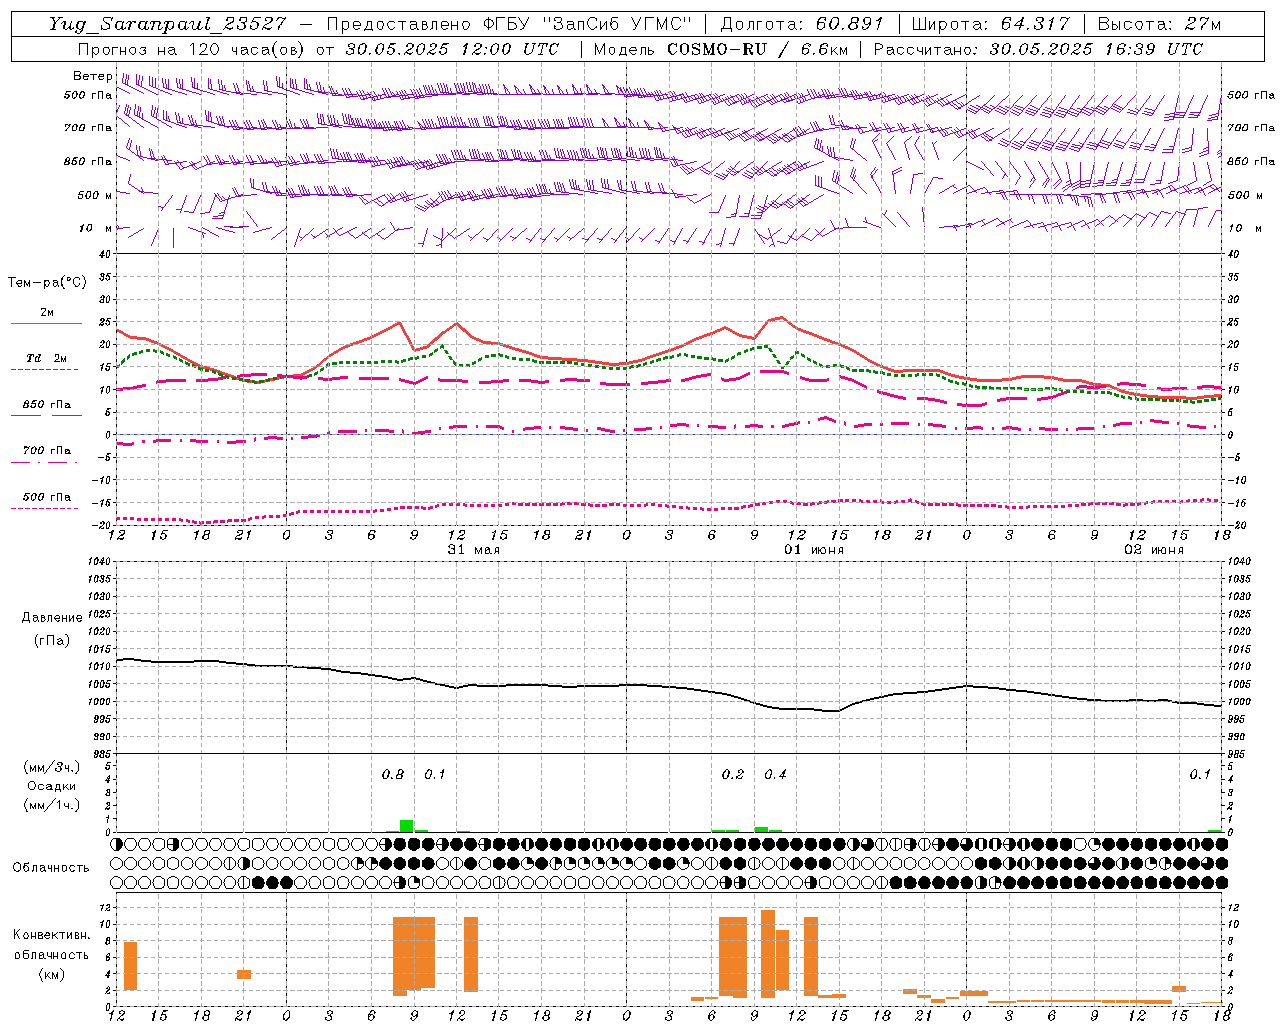Click the '0.8' precipitation amount value
The image size is (1280, 1024).
(x=393, y=775)
